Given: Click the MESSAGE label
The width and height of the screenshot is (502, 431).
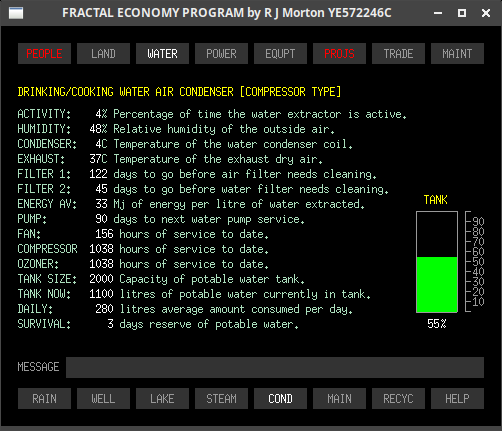Looking at the screenshot, I should pyautogui.click(x=38, y=367).
